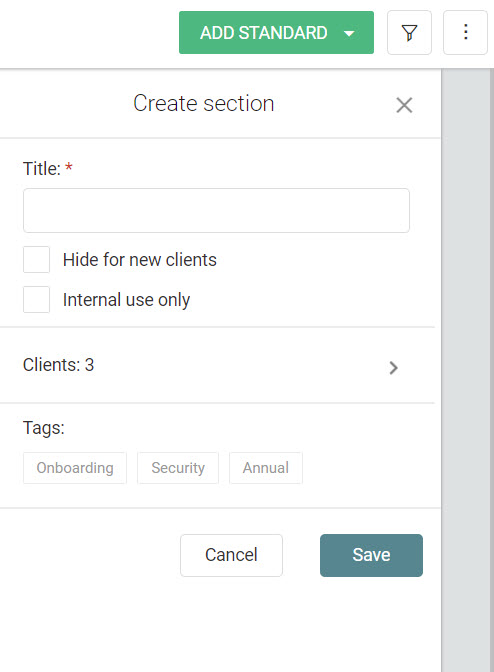Select the Annual tag
Viewport: 494px width, 672px height.
(x=266, y=468)
